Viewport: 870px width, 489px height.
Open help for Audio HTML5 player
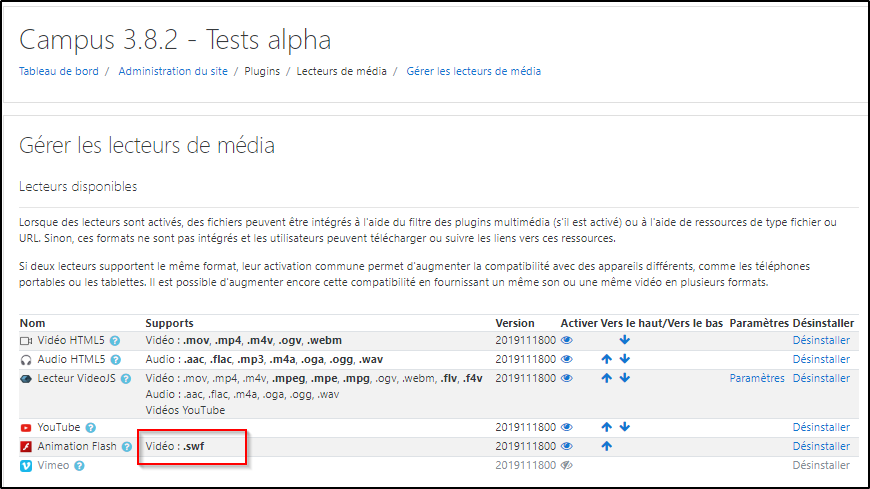click(113, 359)
